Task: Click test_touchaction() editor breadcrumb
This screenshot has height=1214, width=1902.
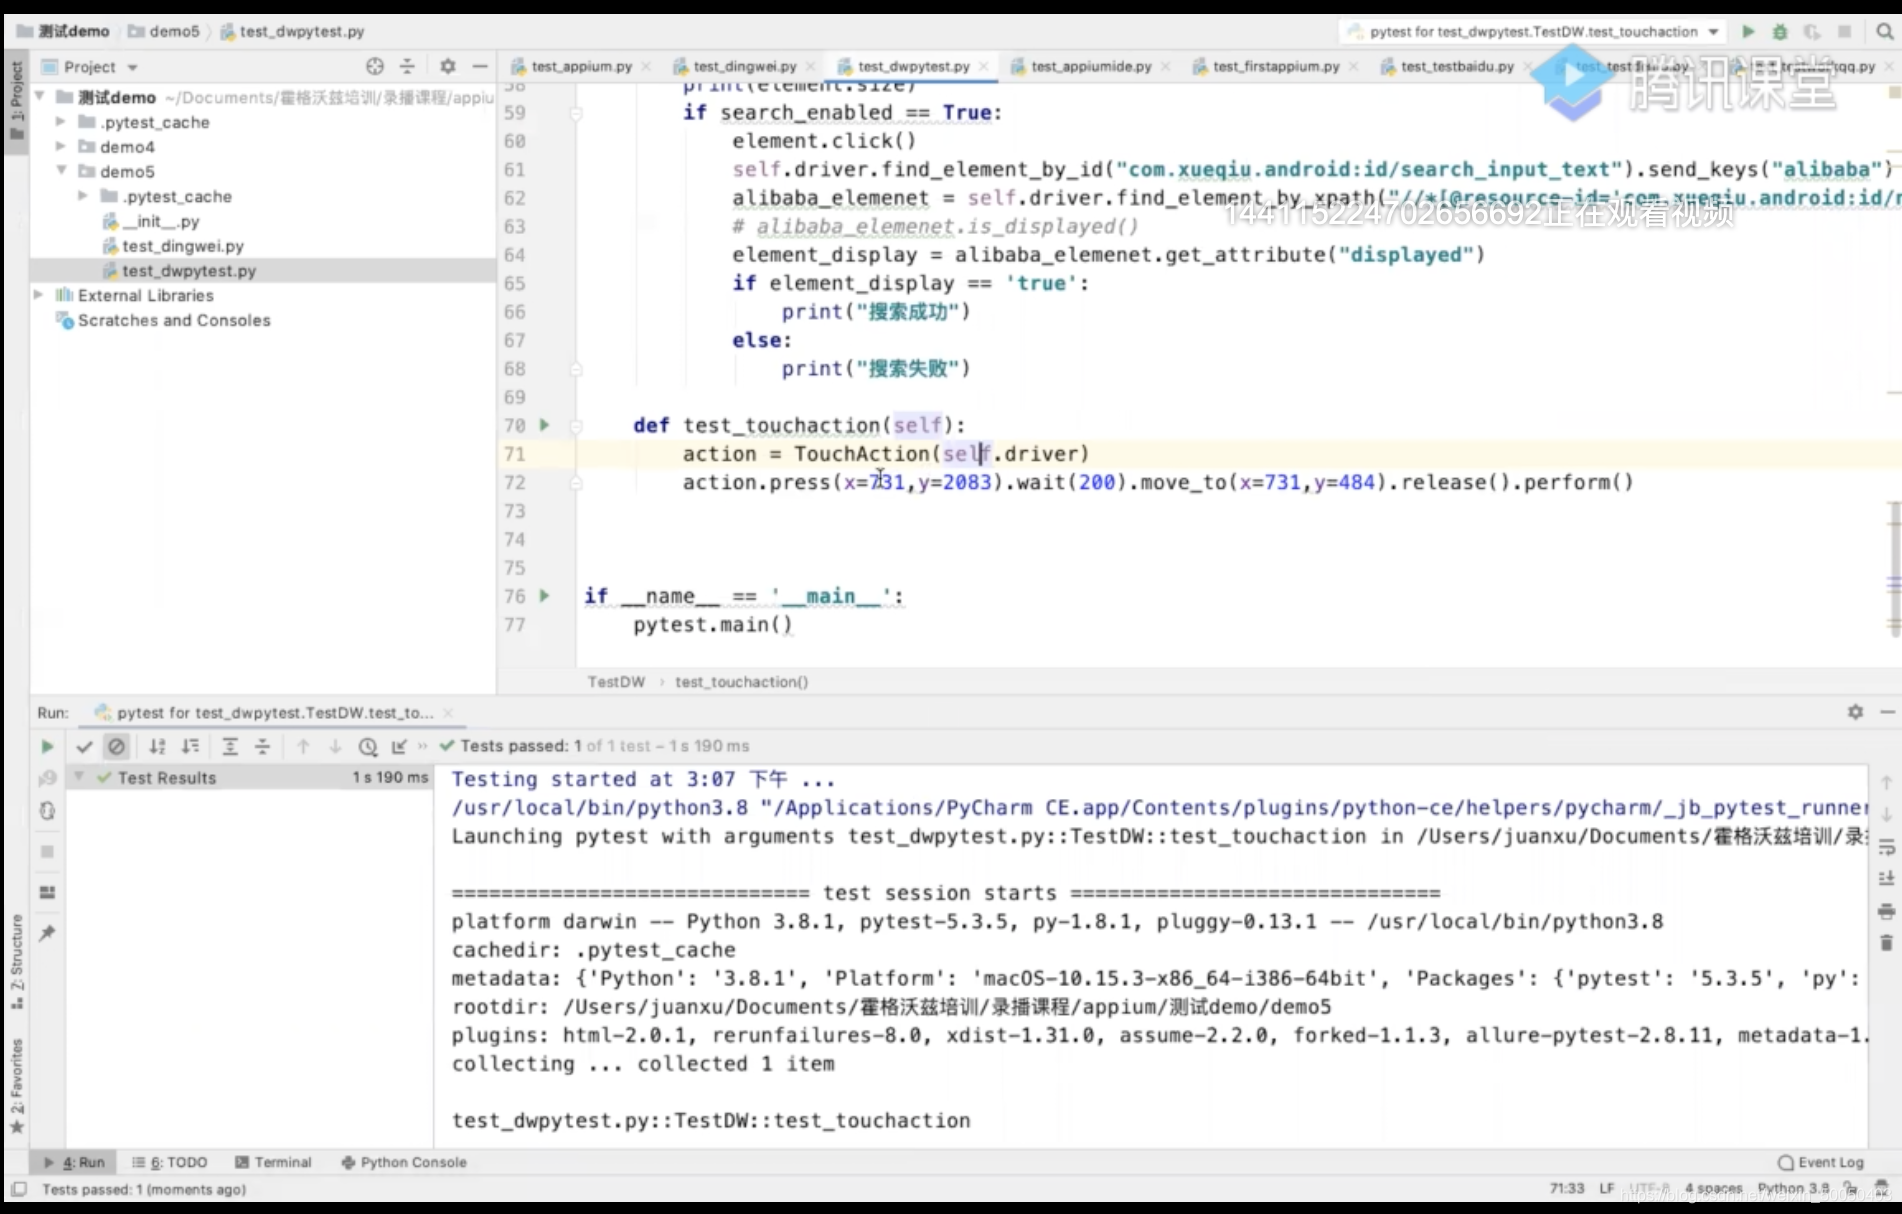Action: click(x=741, y=682)
